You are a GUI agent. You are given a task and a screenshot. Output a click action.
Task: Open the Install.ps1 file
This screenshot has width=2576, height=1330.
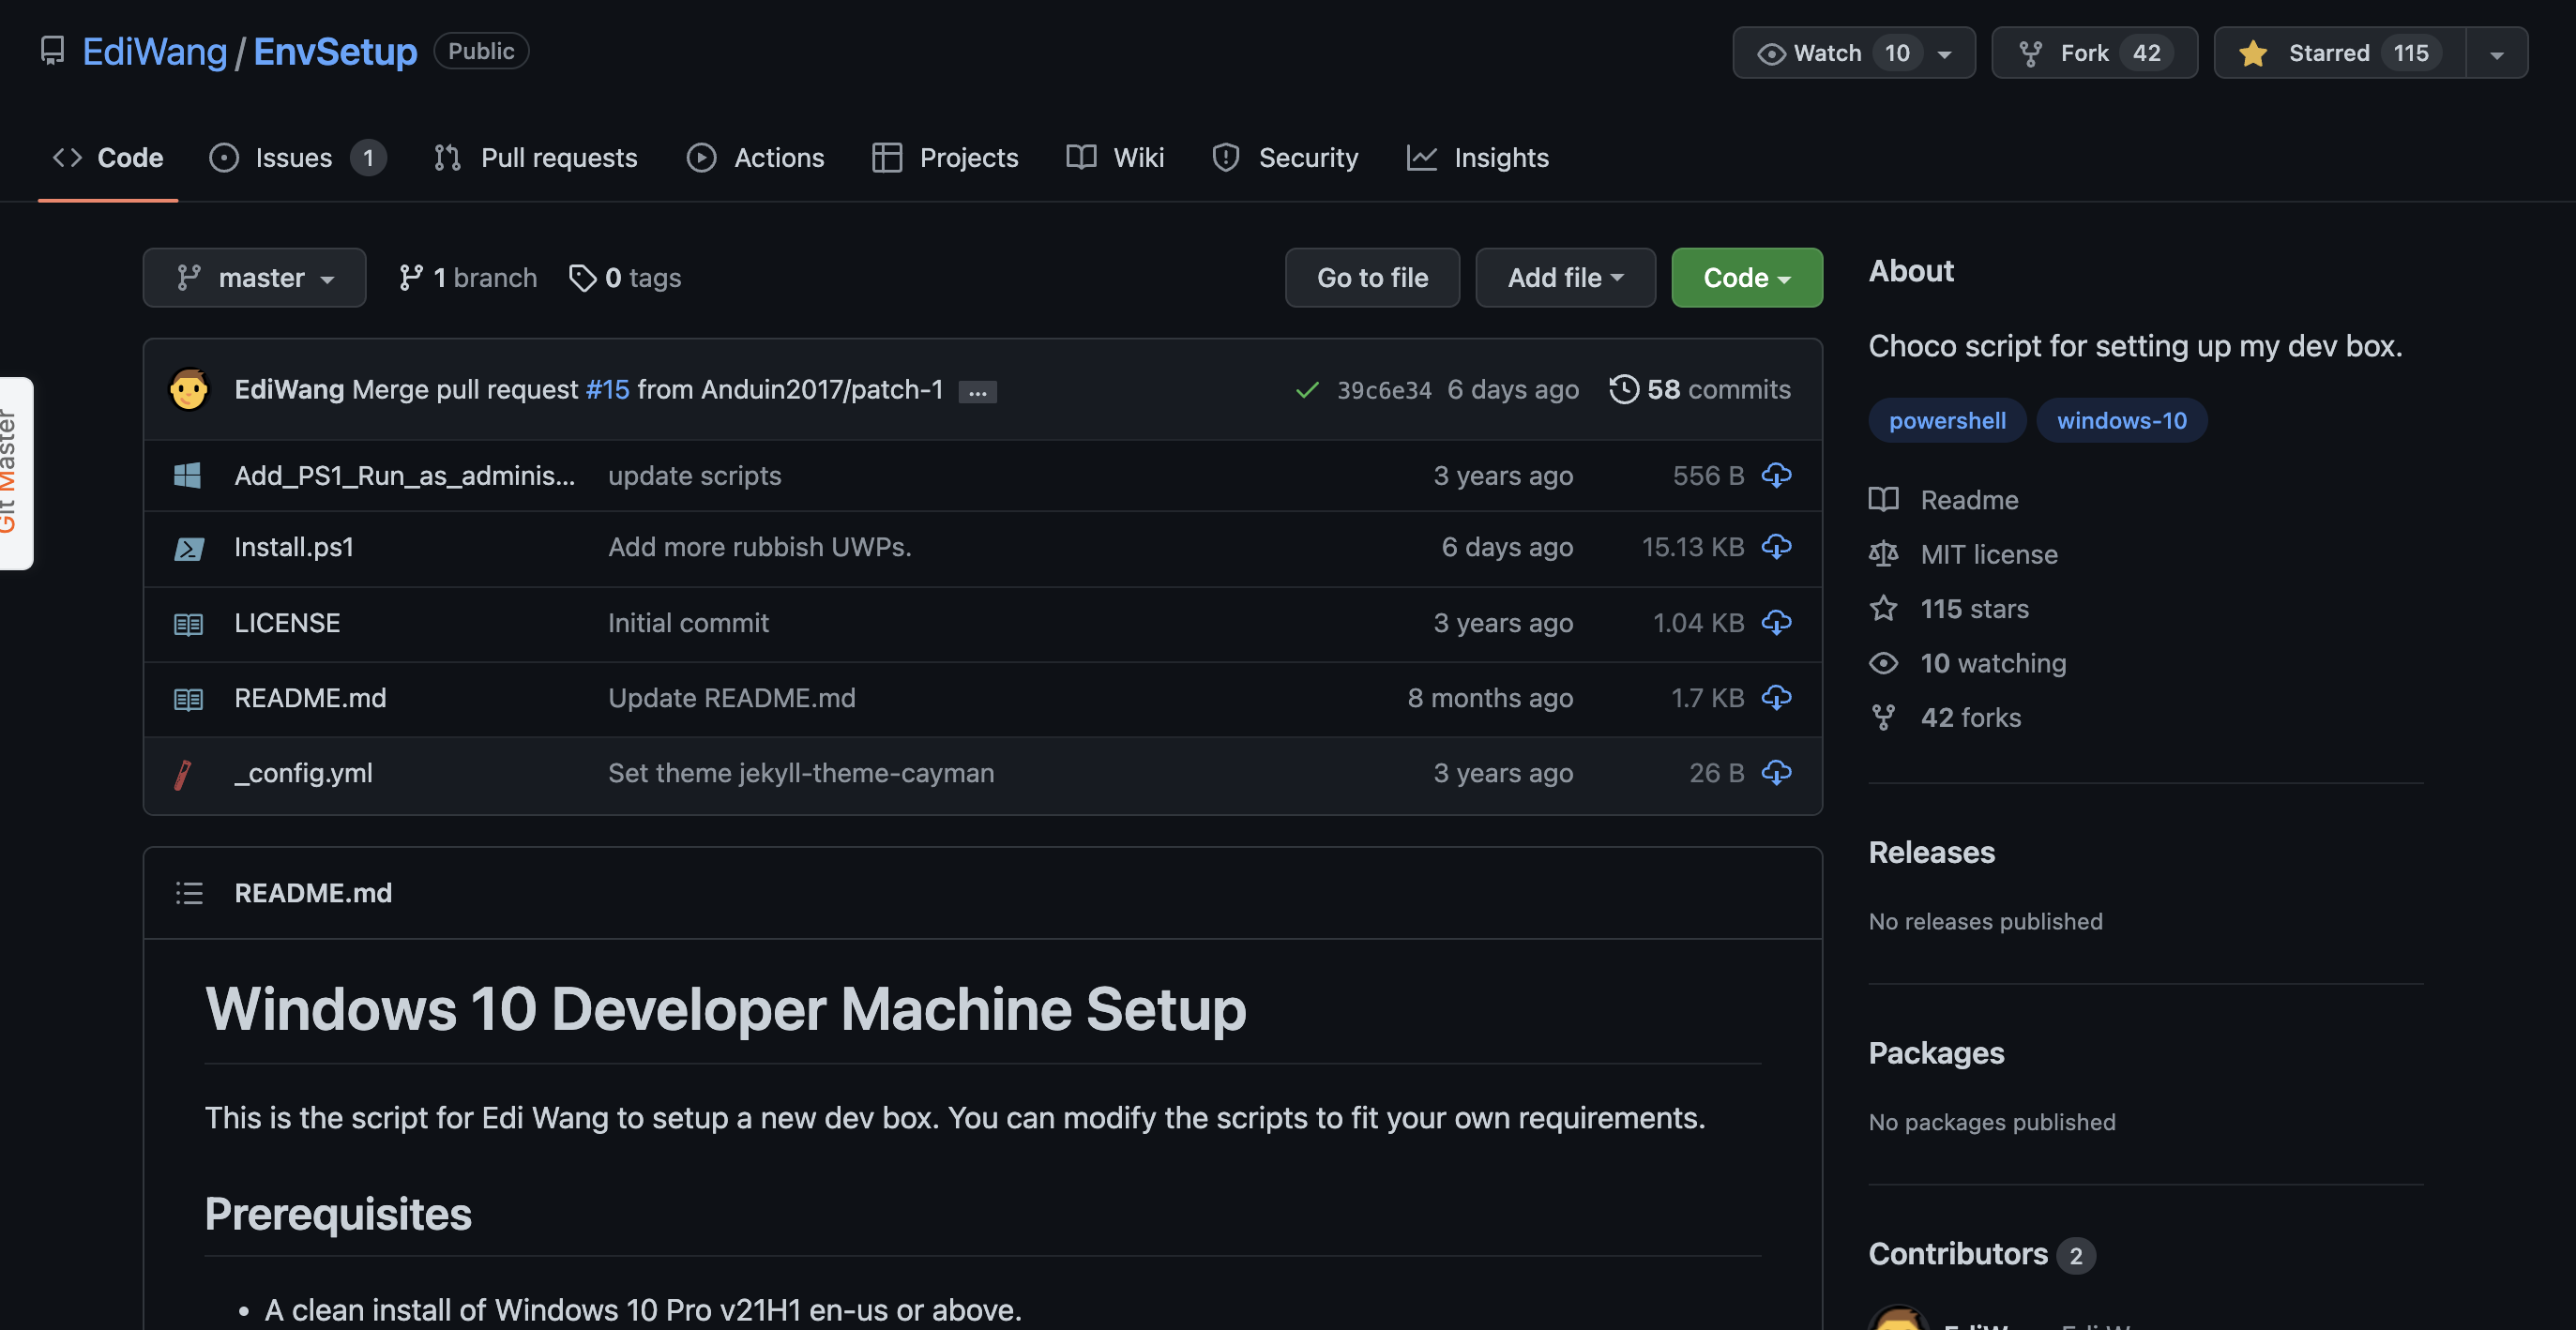[293, 546]
